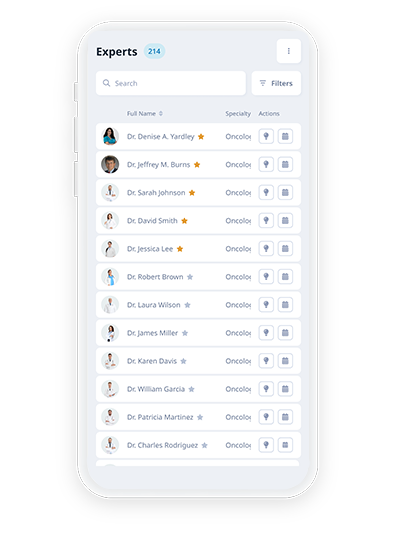Screen dimensions: 400x540
Task: Open calendar icon for Dr. Jeffrey M. Burns
Action: click(x=285, y=165)
